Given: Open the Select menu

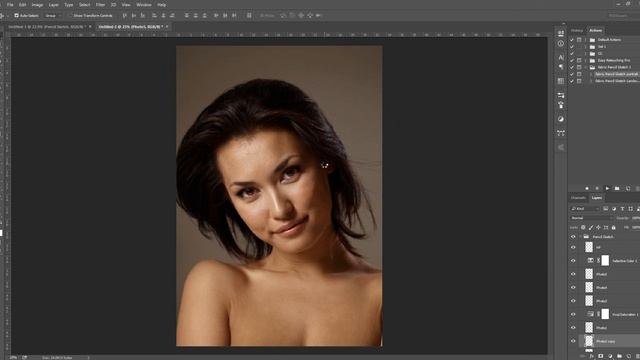Looking at the screenshot, I should pyautogui.click(x=84, y=5).
